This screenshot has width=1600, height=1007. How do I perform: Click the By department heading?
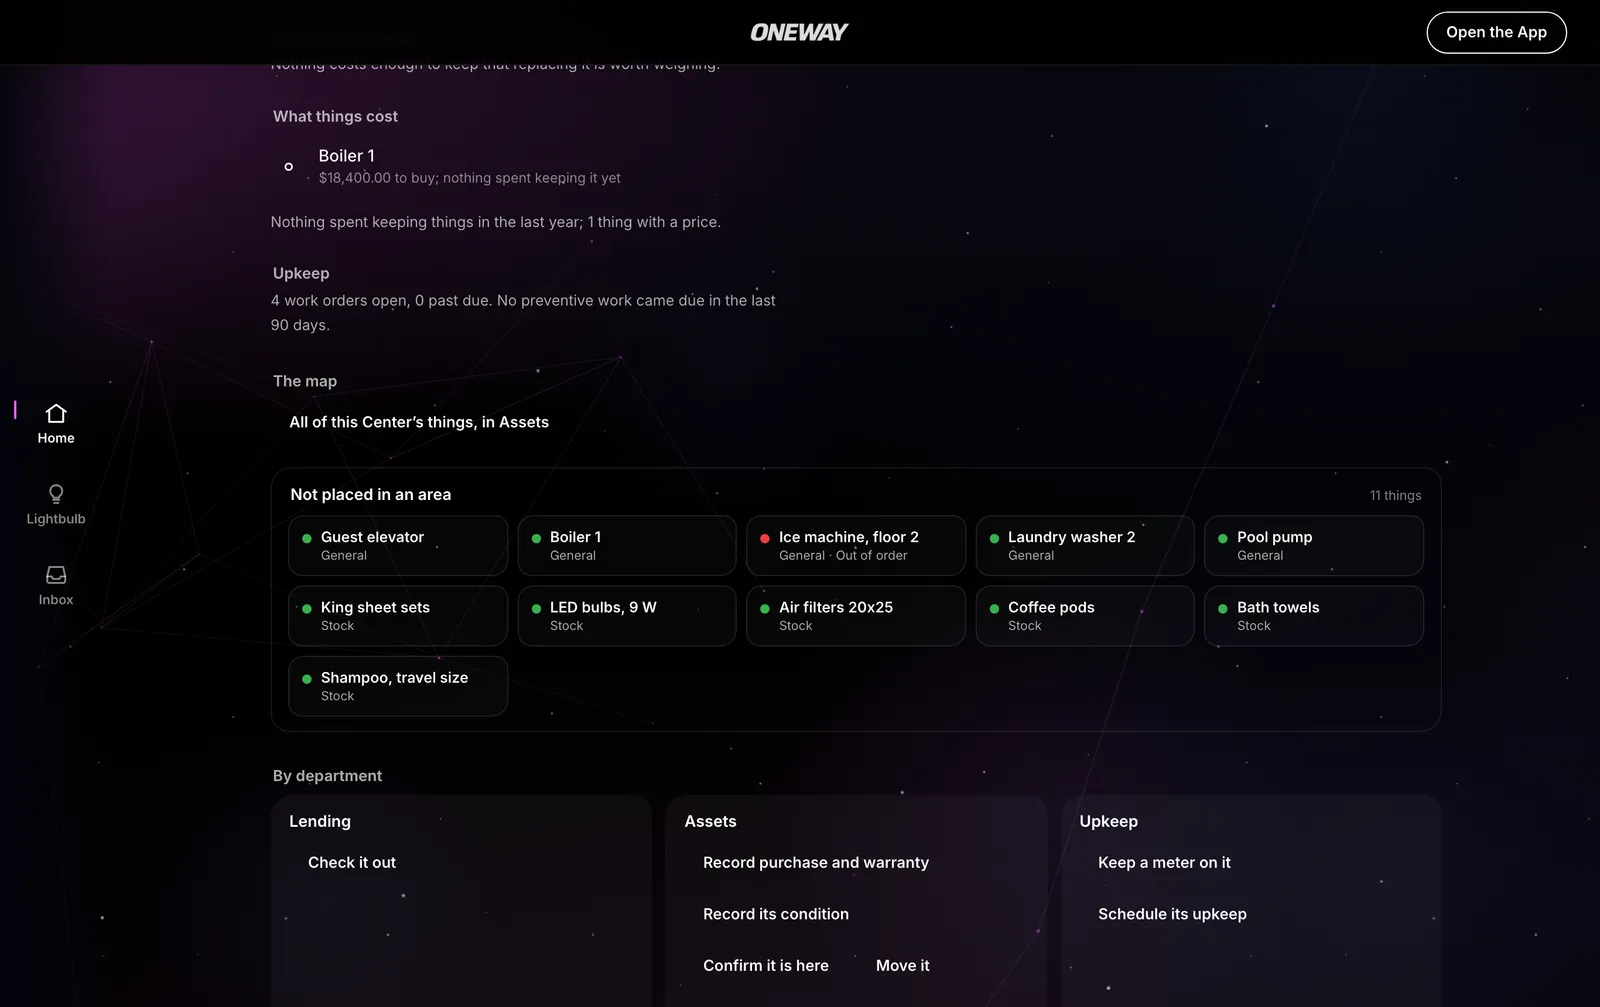[327, 776]
